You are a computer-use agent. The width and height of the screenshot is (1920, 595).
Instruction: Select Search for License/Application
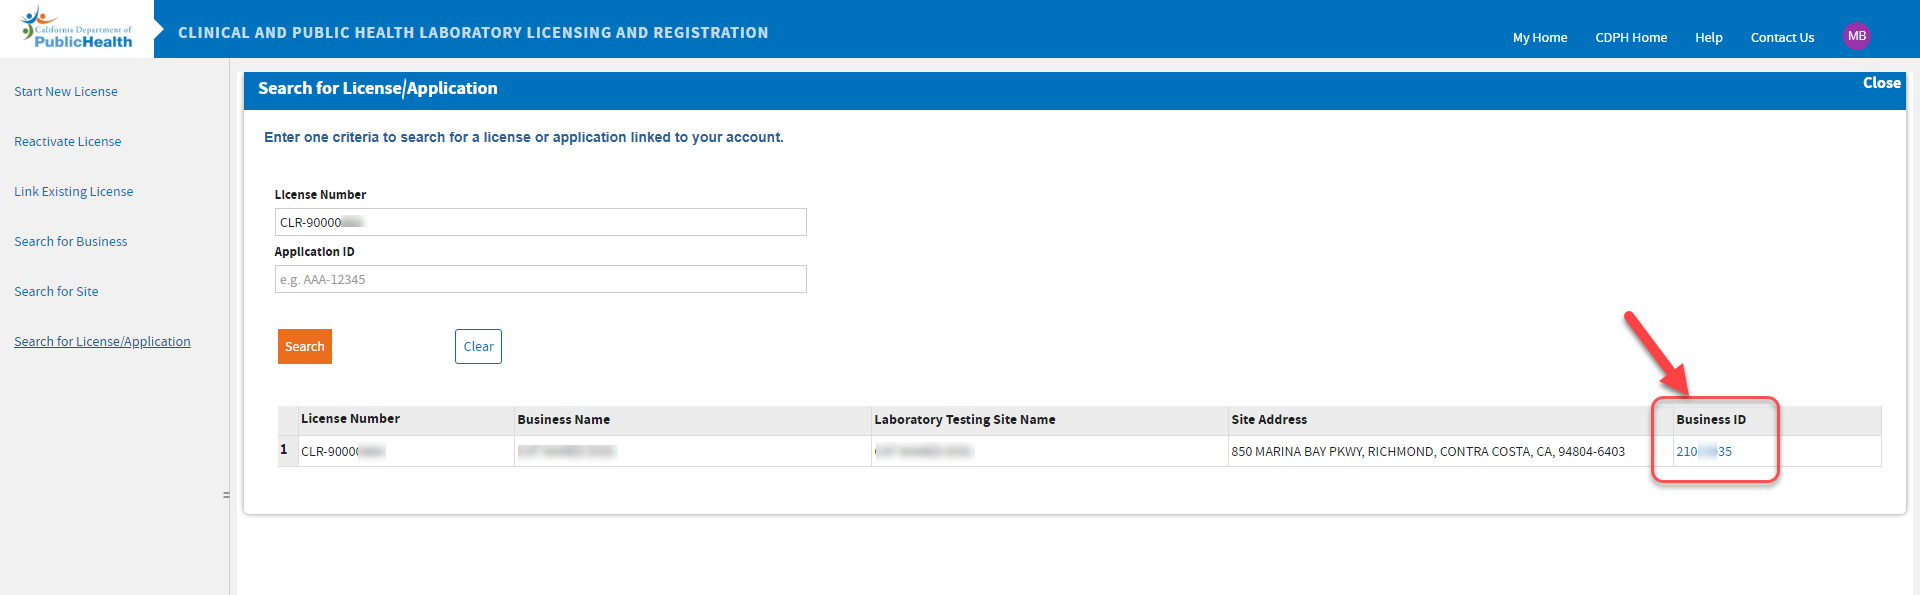pos(102,341)
